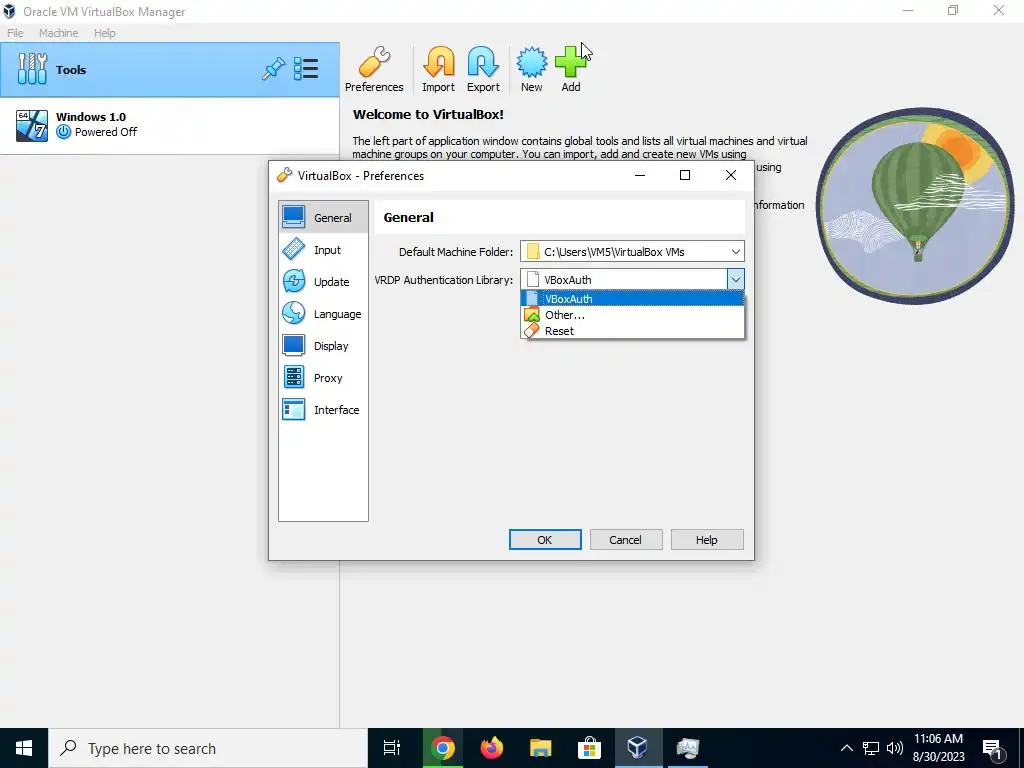Open the notification center icon
This screenshot has height=768, width=1024.
[x=993, y=748]
